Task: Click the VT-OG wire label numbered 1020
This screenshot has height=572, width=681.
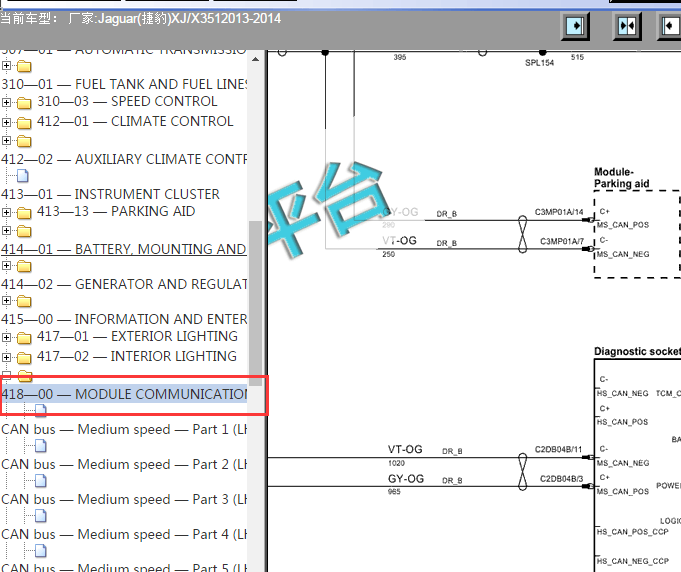Action: coord(405,450)
